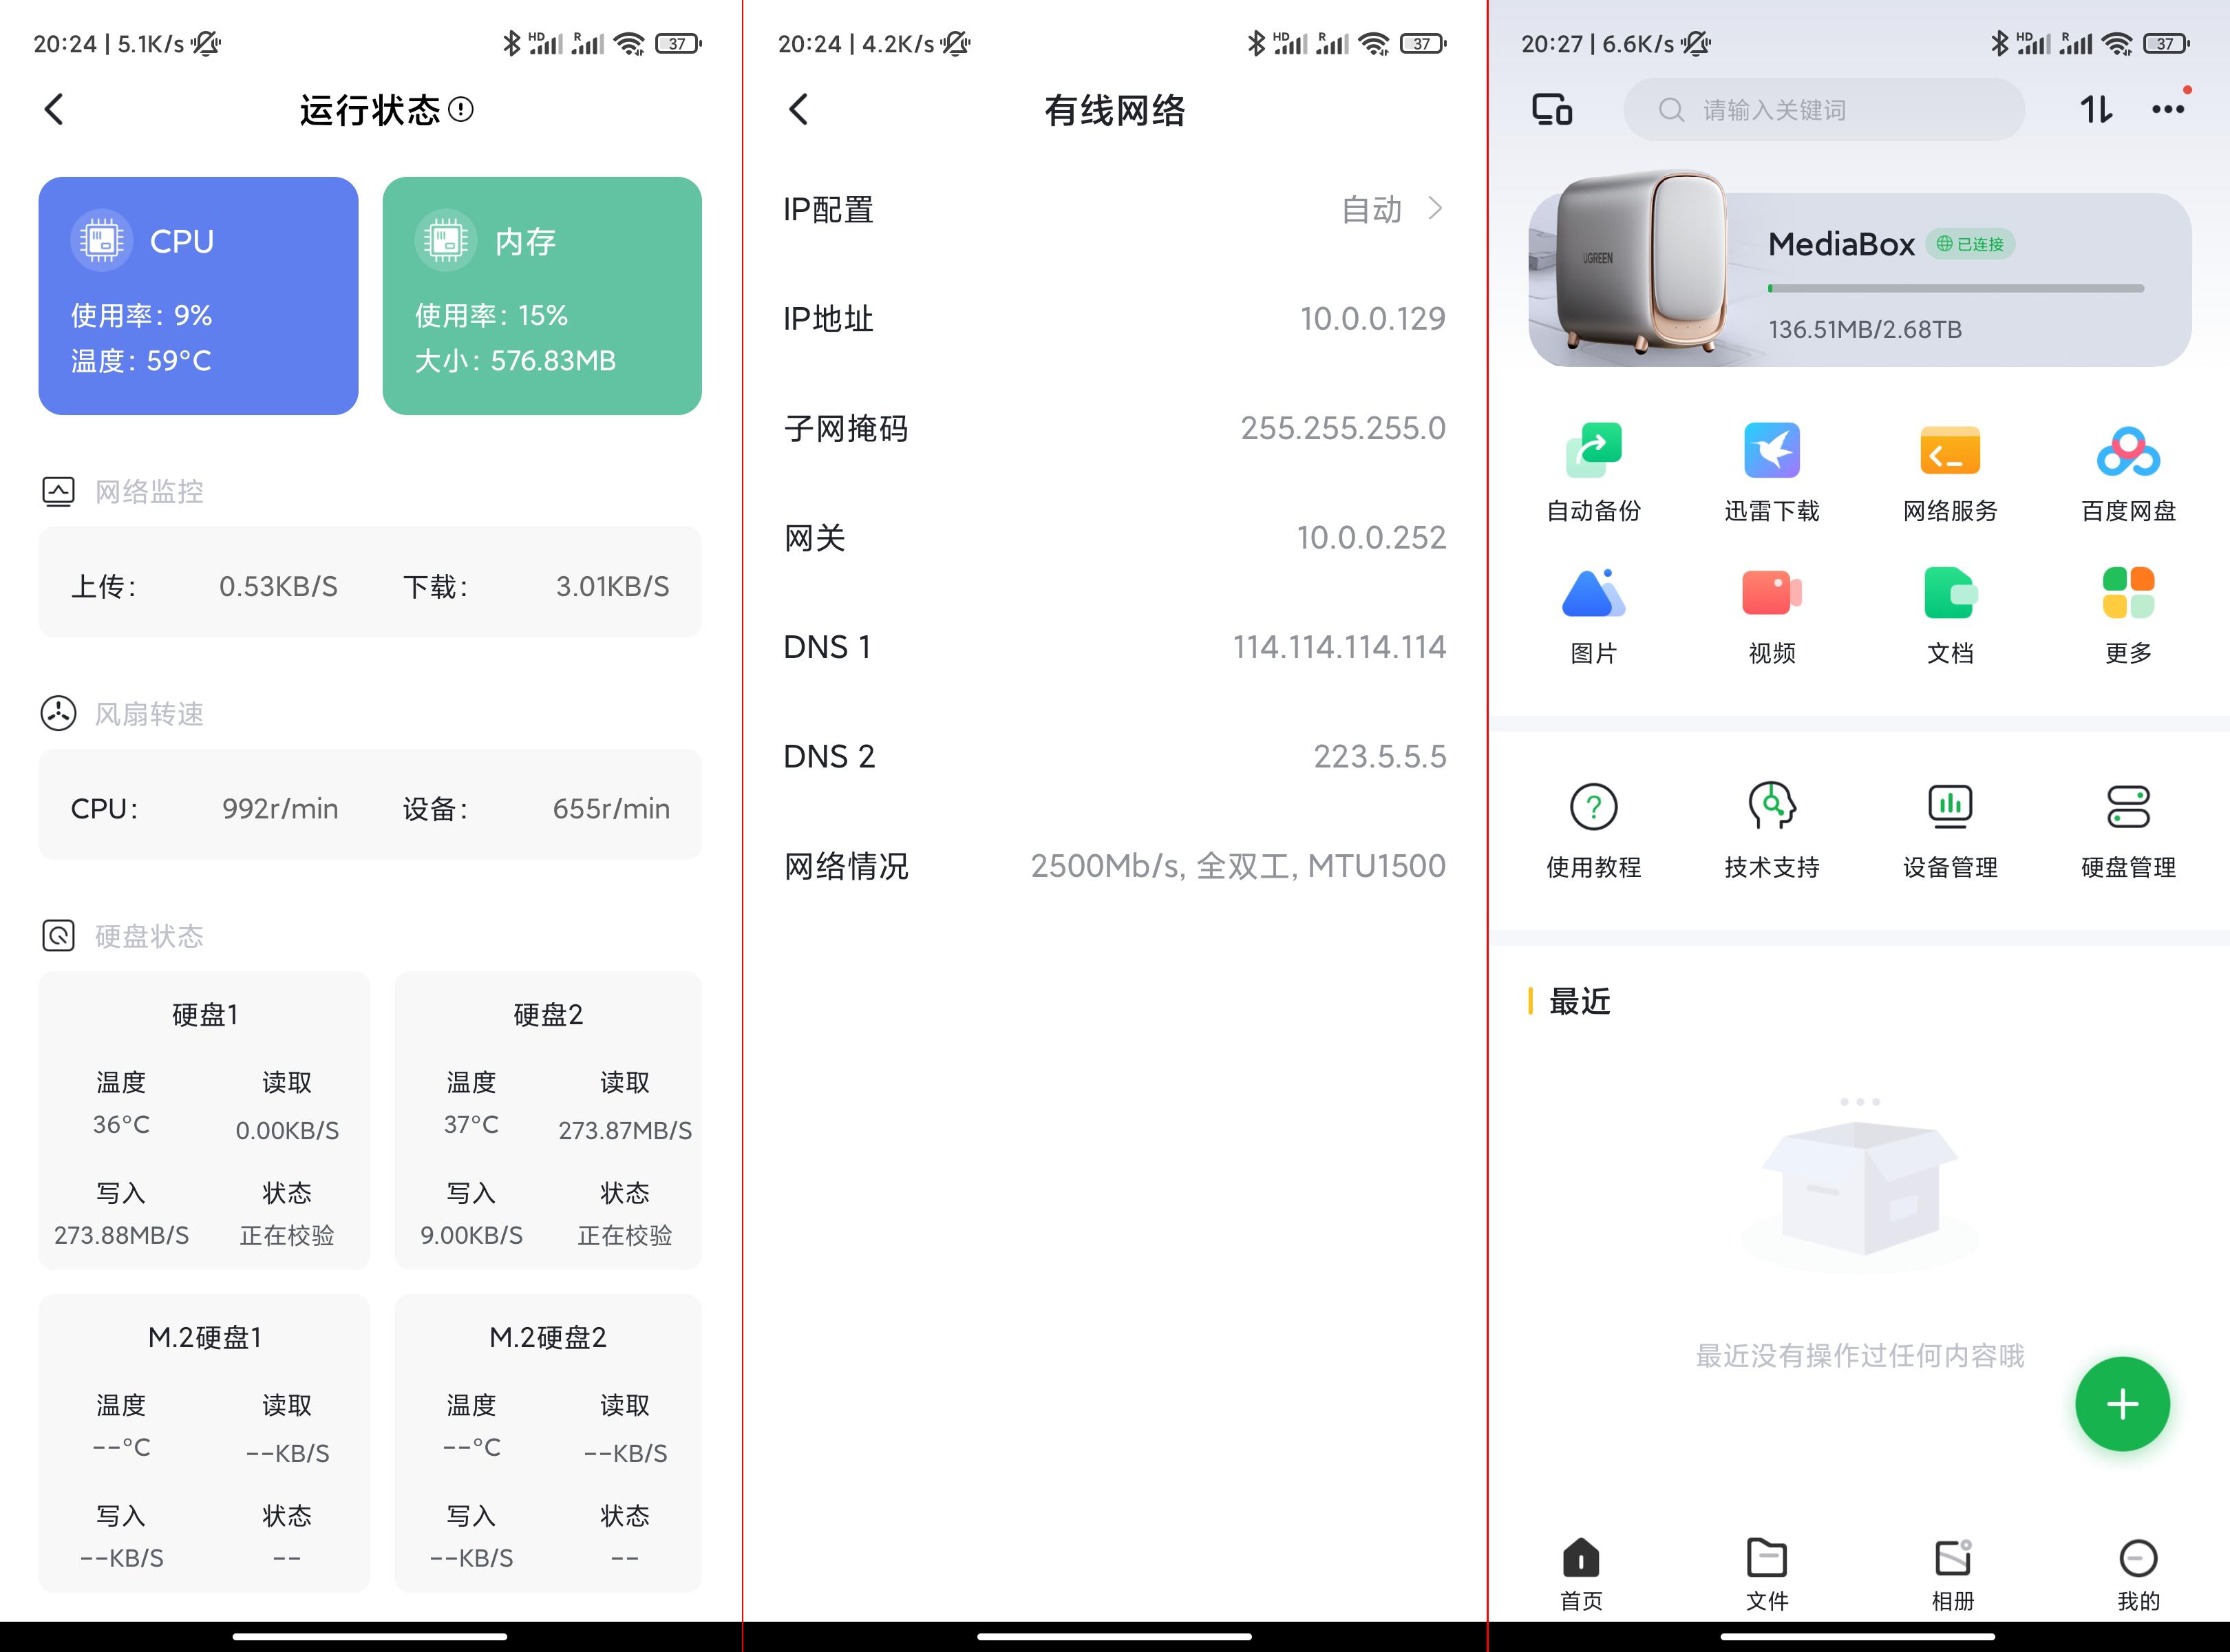Go back from 运行状态 page
Viewport: 2230px width, 1652px height.
coord(53,110)
